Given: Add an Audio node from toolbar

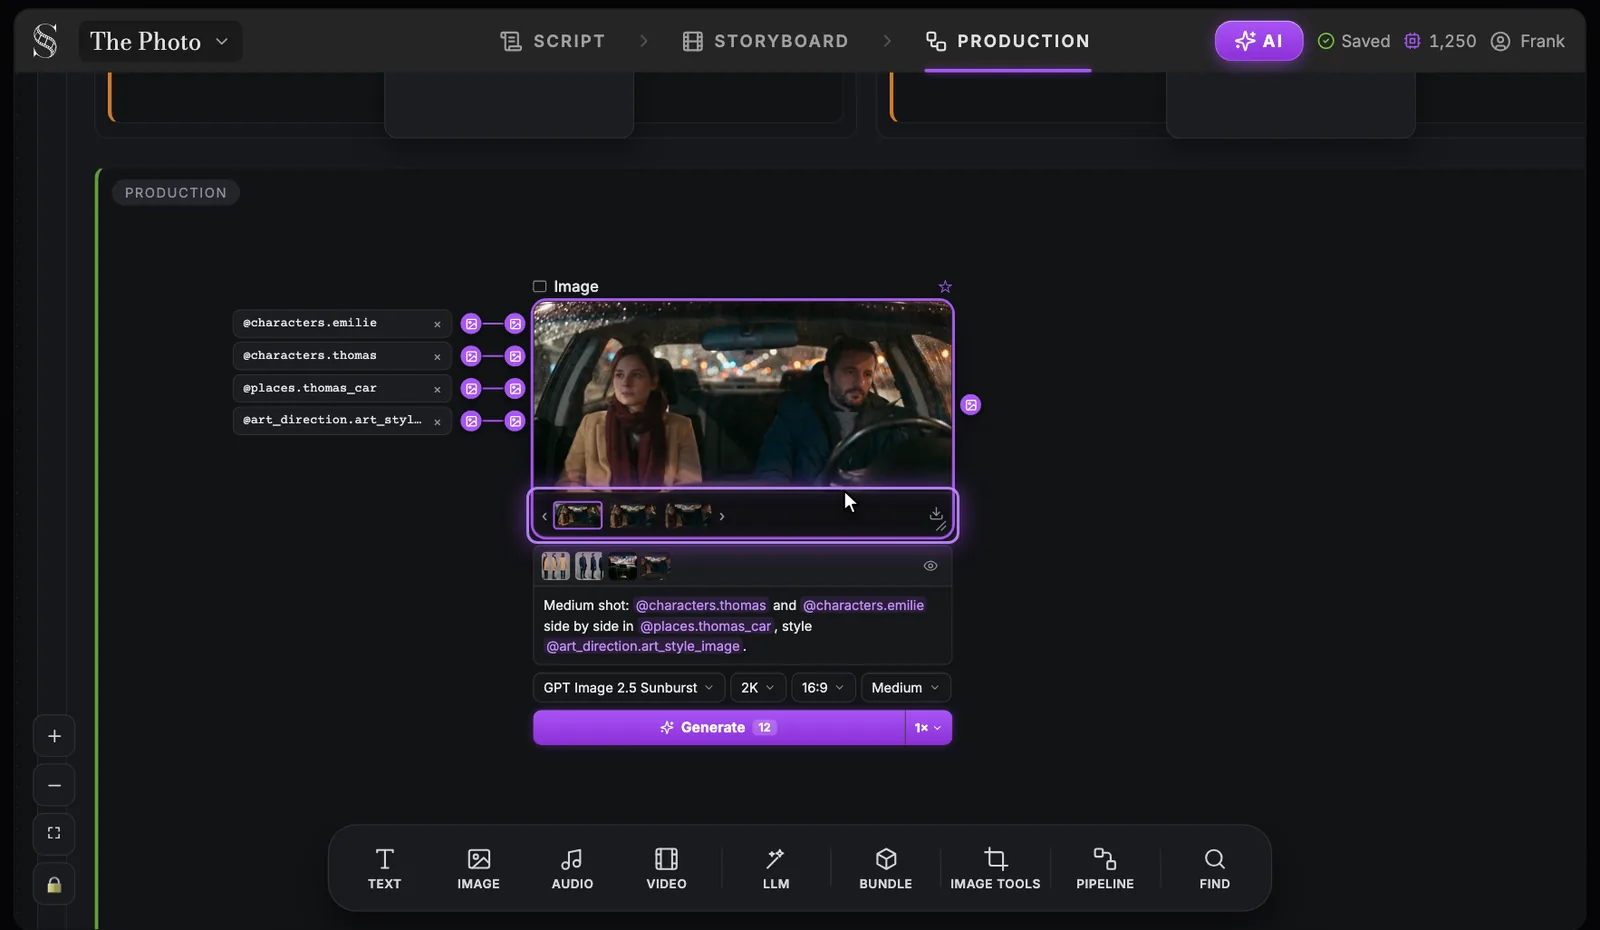Looking at the screenshot, I should click(572, 868).
